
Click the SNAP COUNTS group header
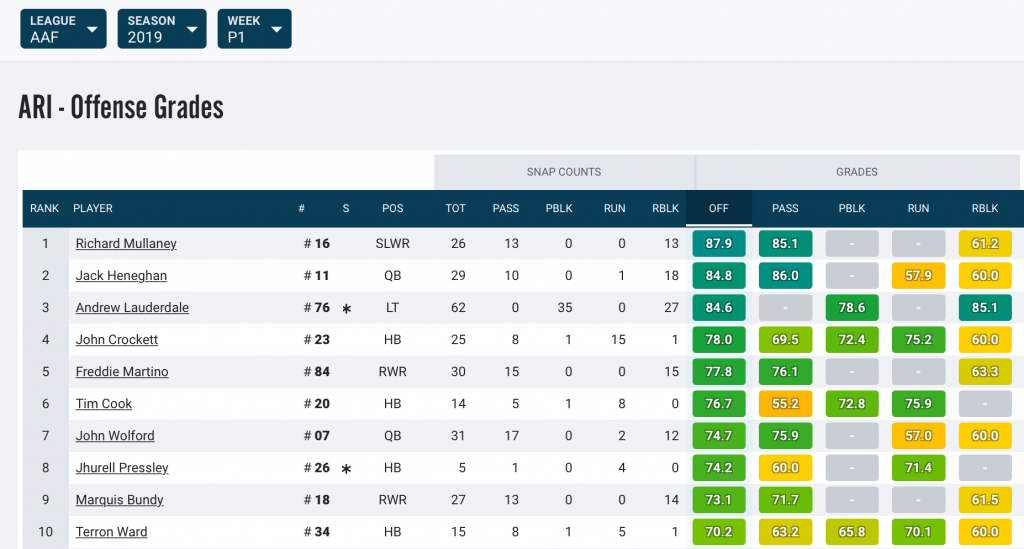click(564, 172)
